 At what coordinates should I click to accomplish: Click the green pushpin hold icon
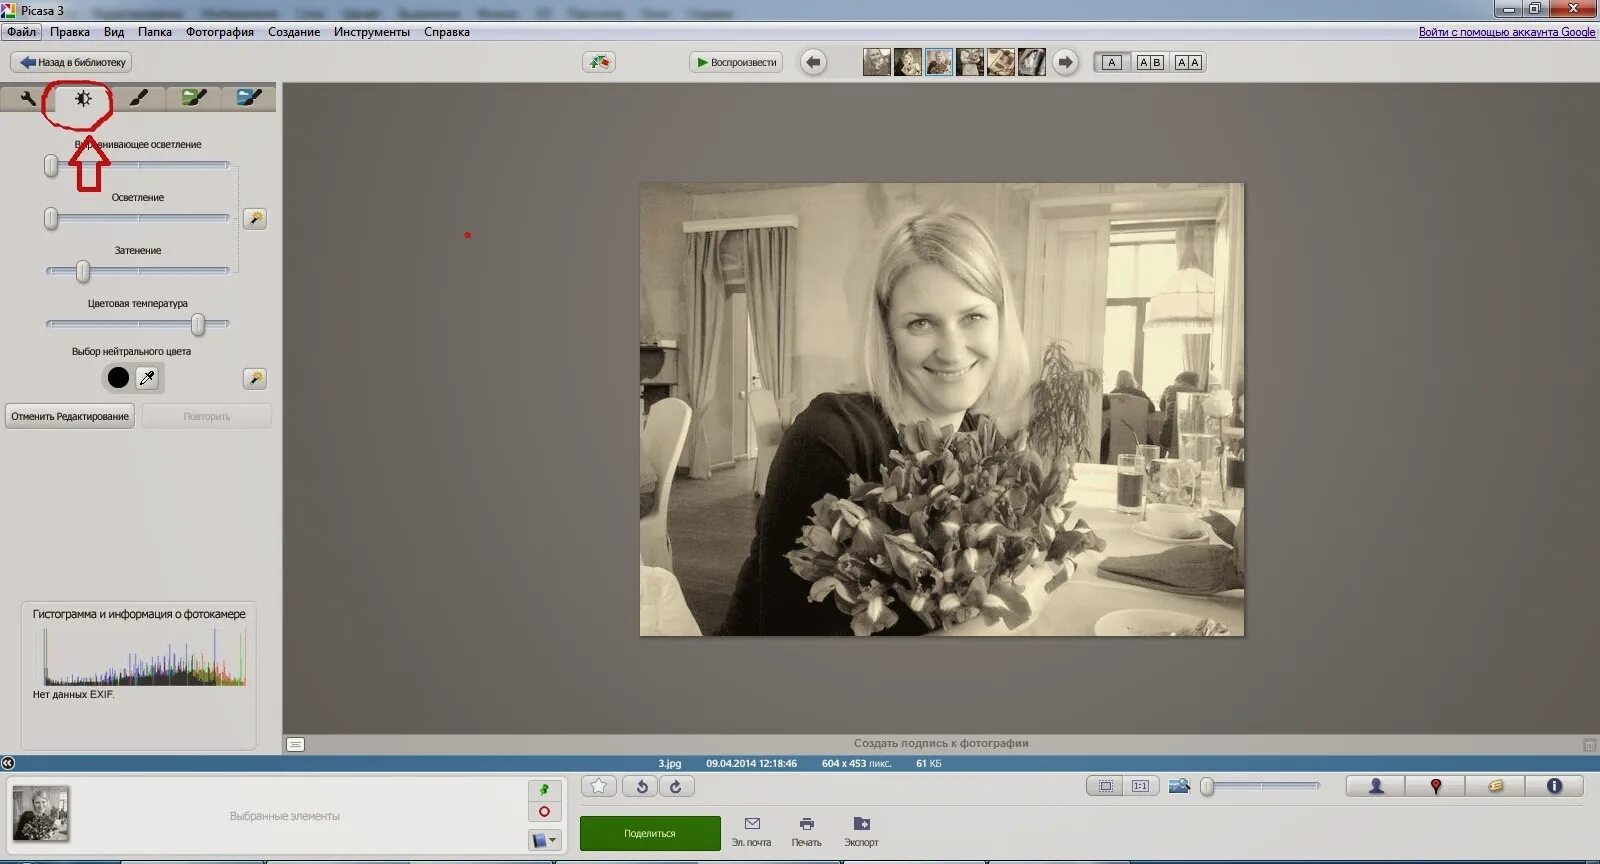point(544,790)
